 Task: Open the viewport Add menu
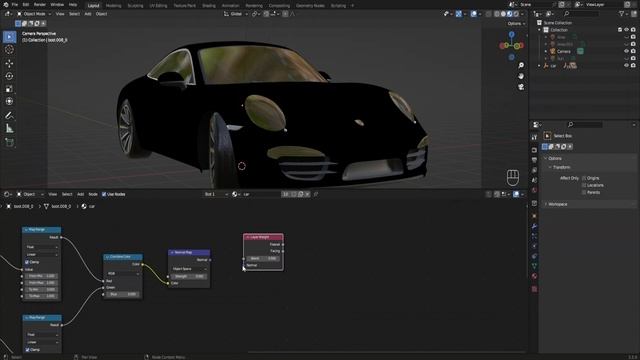pos(88,14)
